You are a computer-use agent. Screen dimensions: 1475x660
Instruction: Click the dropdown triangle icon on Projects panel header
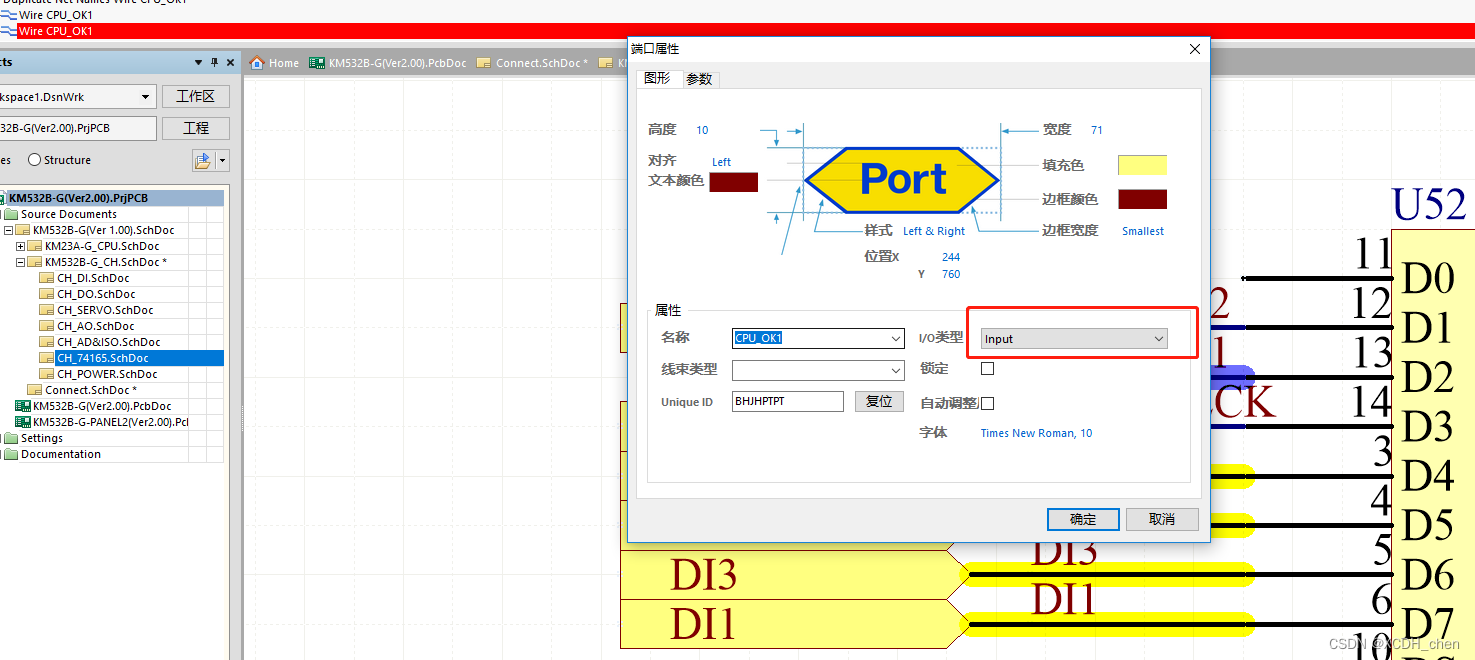[x=197, y=61]
